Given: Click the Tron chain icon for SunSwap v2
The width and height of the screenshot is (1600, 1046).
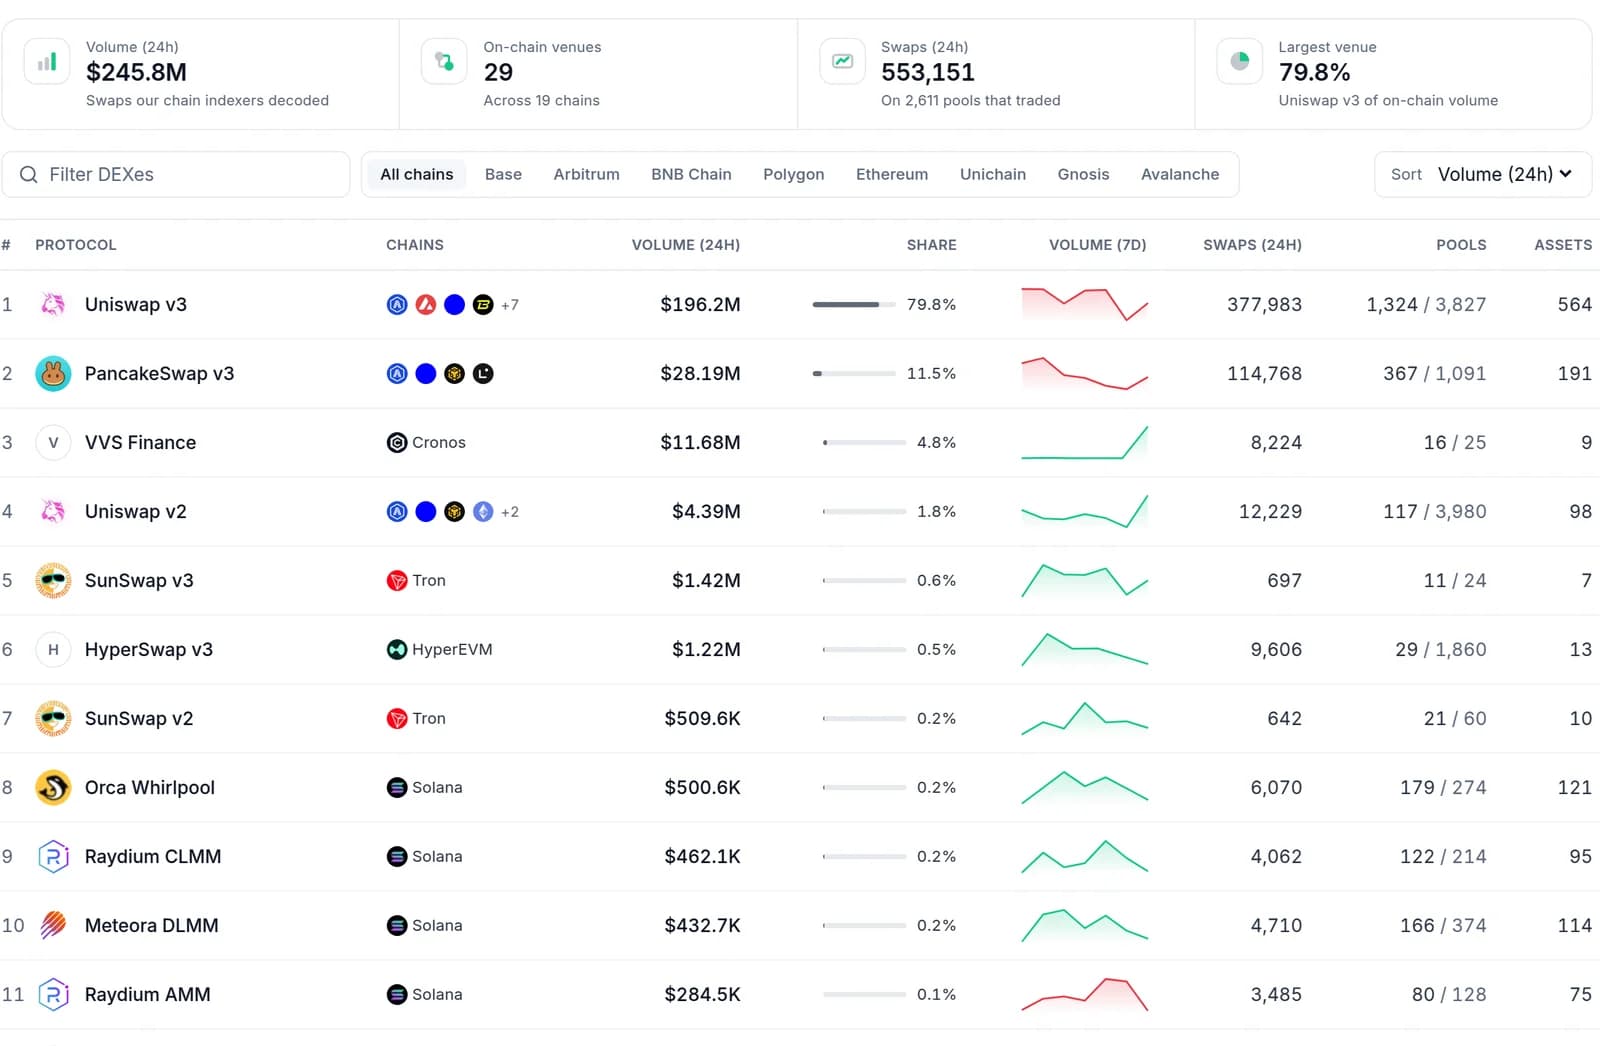Looking at the screenshot, I should click(x=397, y=719).
